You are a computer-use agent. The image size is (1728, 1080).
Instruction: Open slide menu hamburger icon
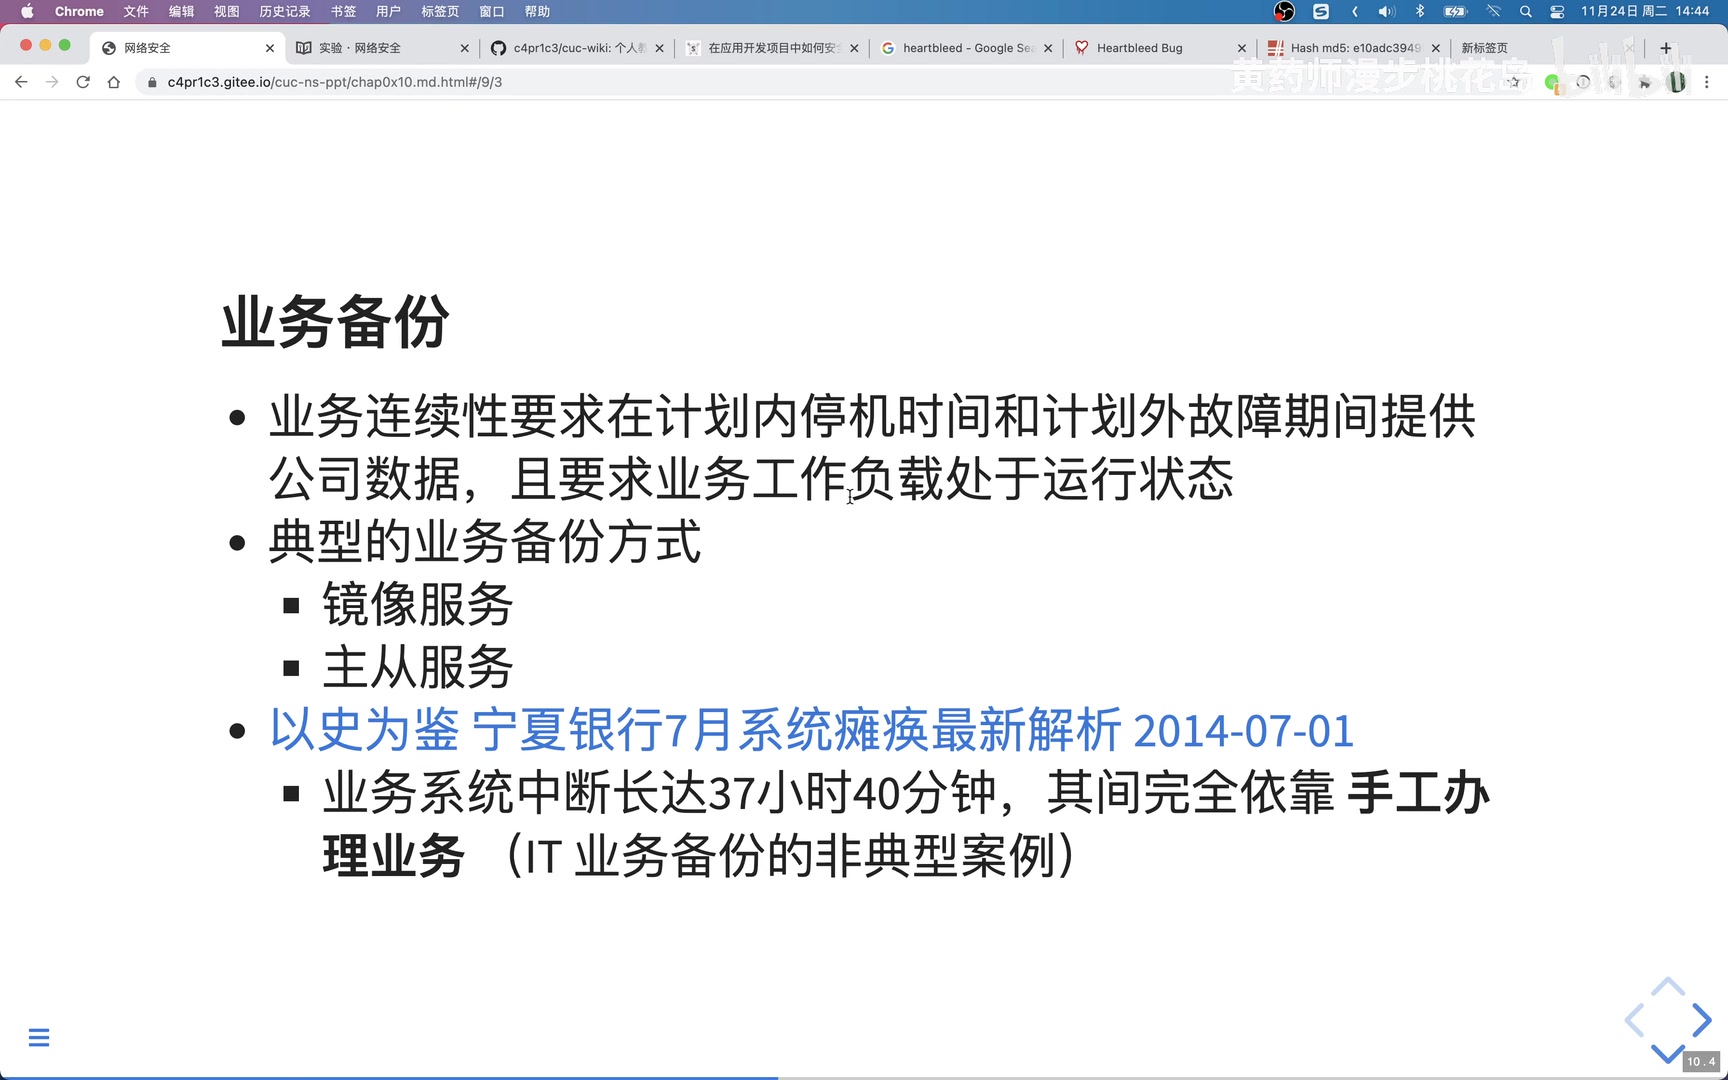click(x=39, y=1037)
